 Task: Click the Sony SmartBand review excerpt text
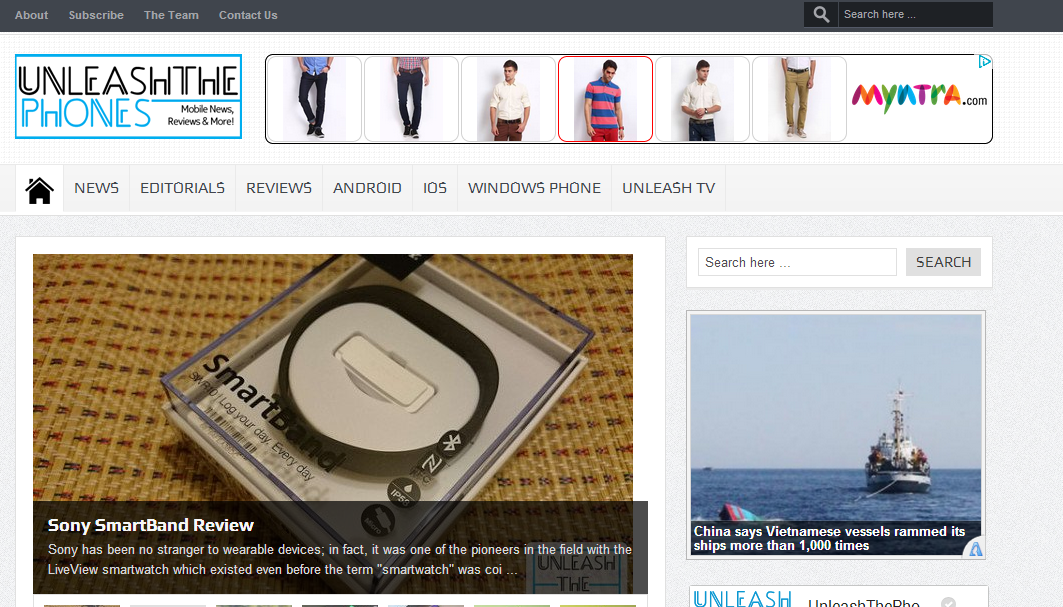[339, 560]
